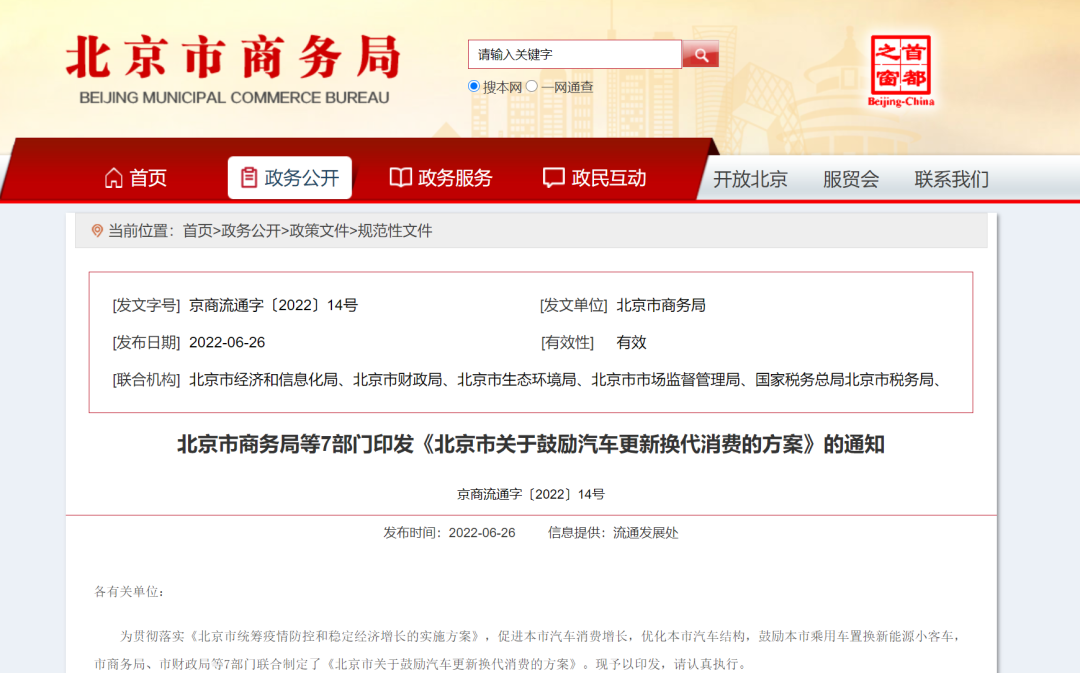Screen dimensions: 1080x673
Task: Open the 政务公开 navigation tab
Action: (290, 178)
